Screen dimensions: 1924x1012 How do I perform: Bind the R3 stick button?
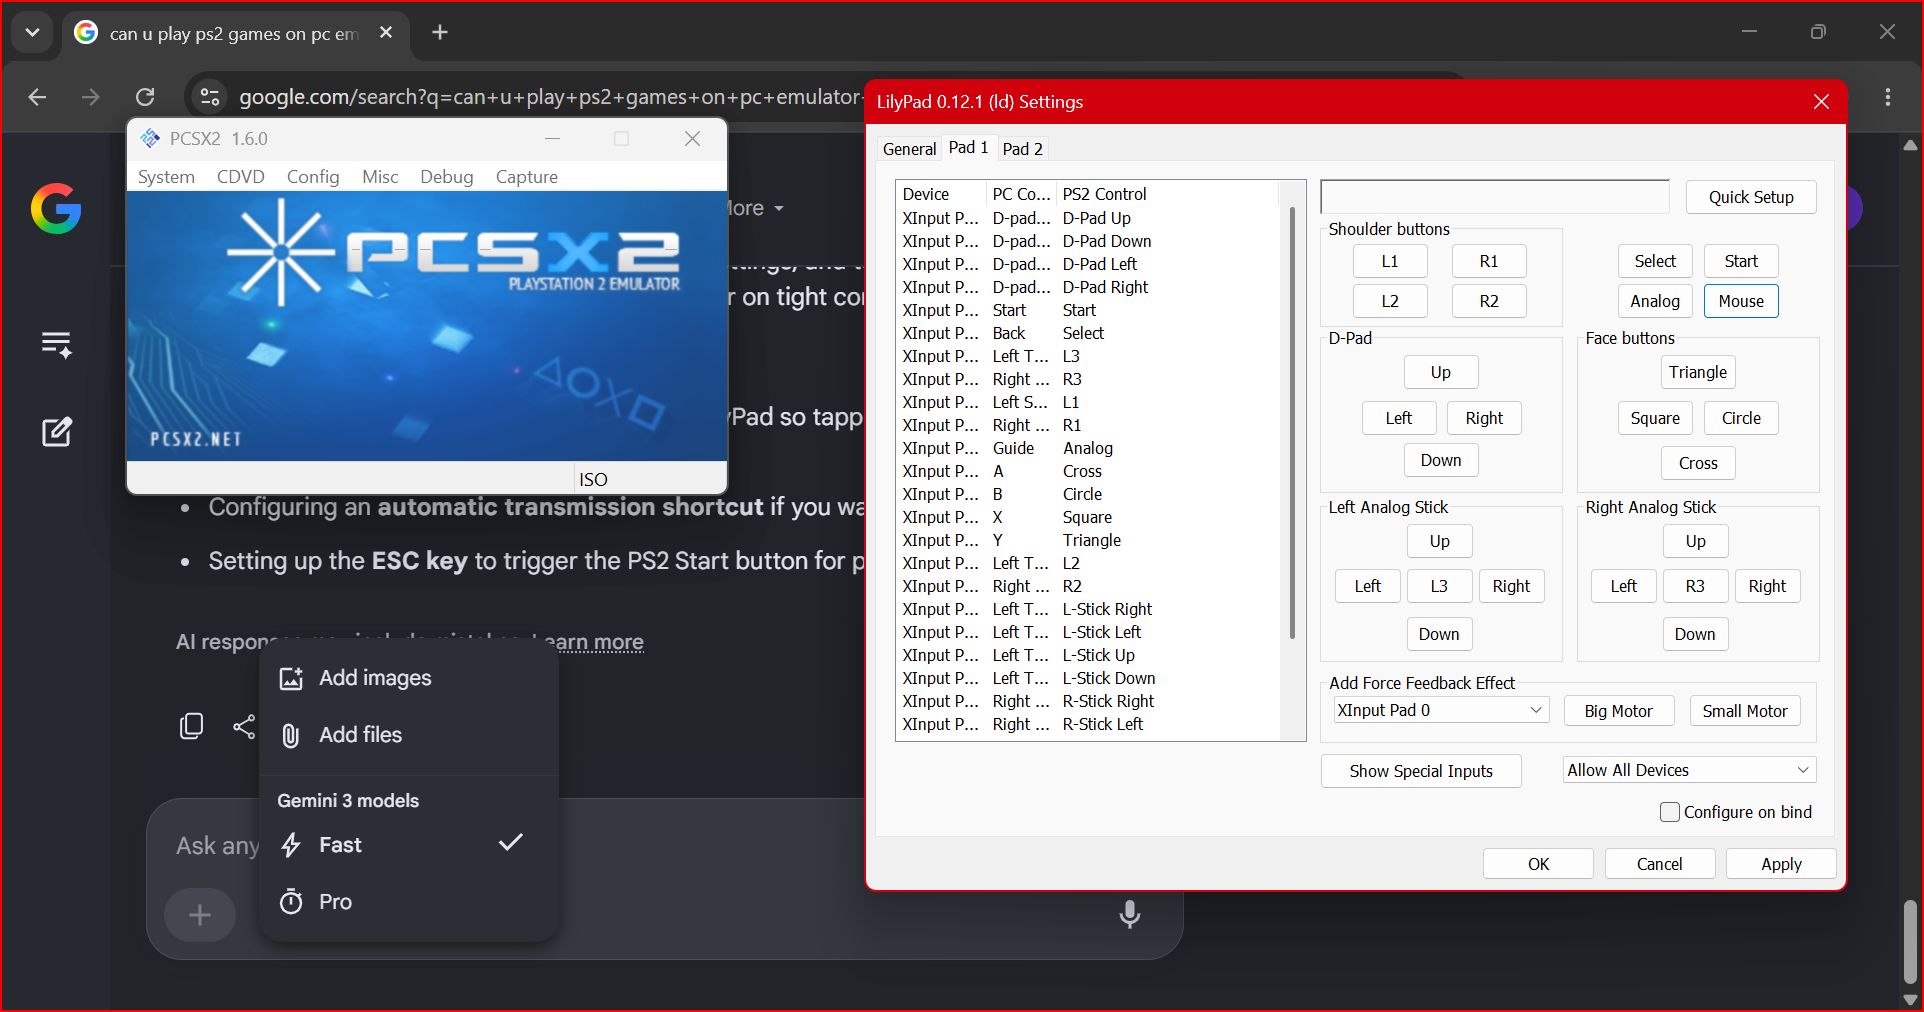pos(1695,586)
